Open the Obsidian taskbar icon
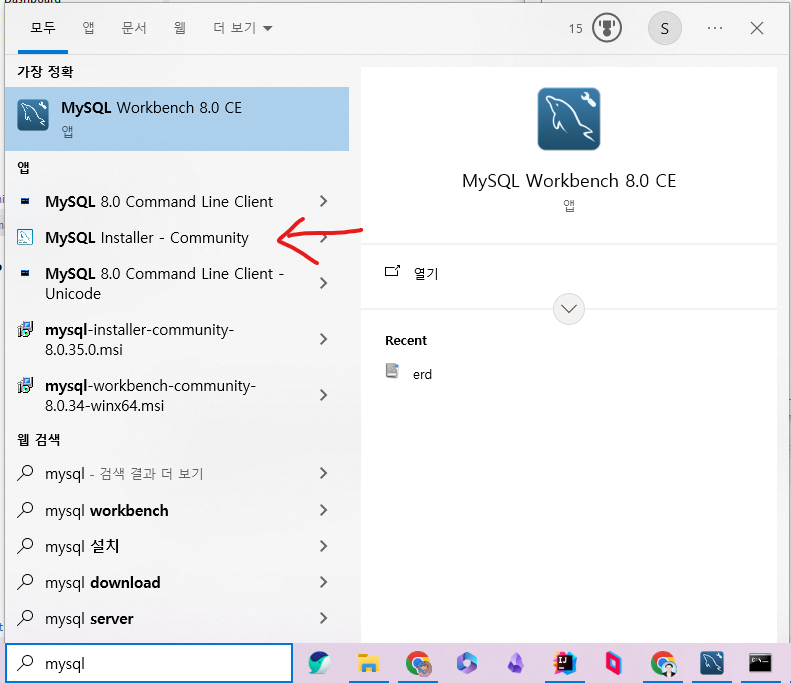The width and height of the screenshot is (791, 683). point(515,663)
